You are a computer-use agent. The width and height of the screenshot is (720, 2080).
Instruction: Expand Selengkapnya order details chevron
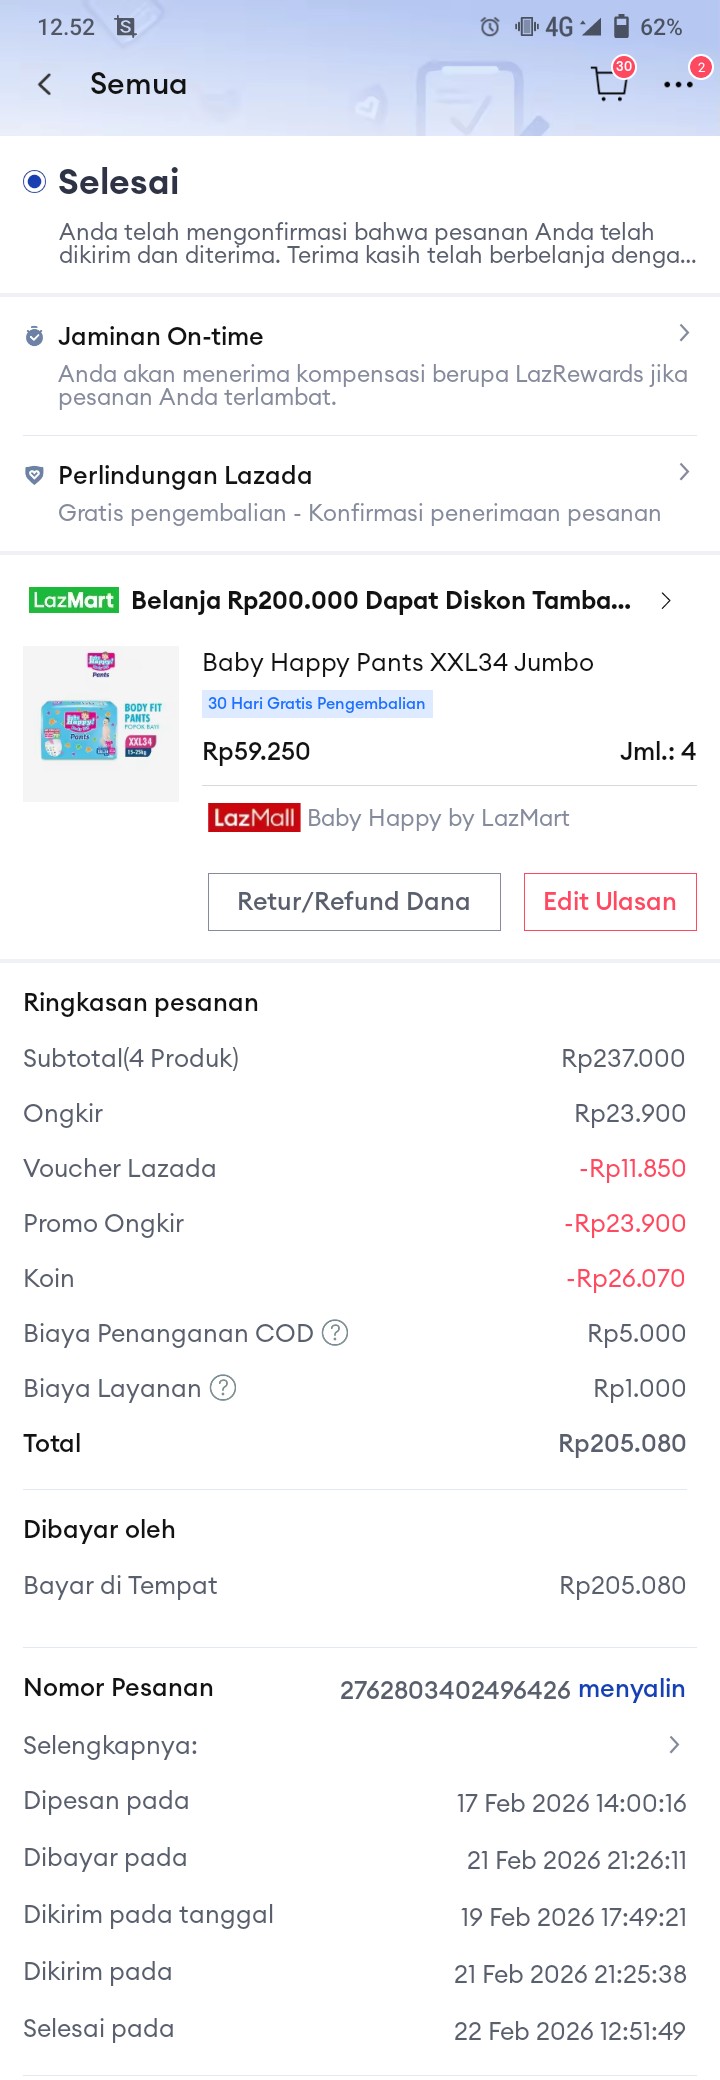tap(674, 1745)
